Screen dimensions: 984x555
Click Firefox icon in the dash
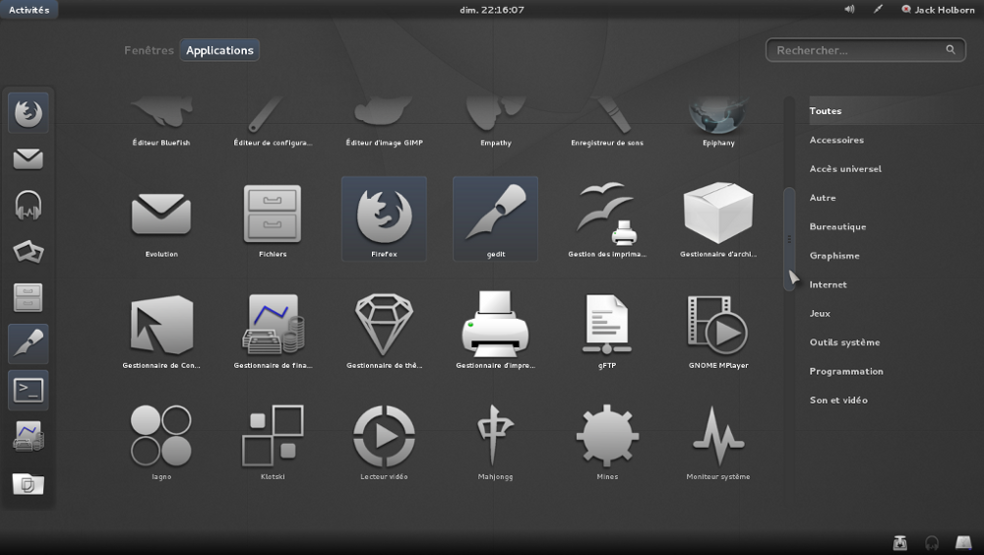pyautogui.click(x=28, y=113)
